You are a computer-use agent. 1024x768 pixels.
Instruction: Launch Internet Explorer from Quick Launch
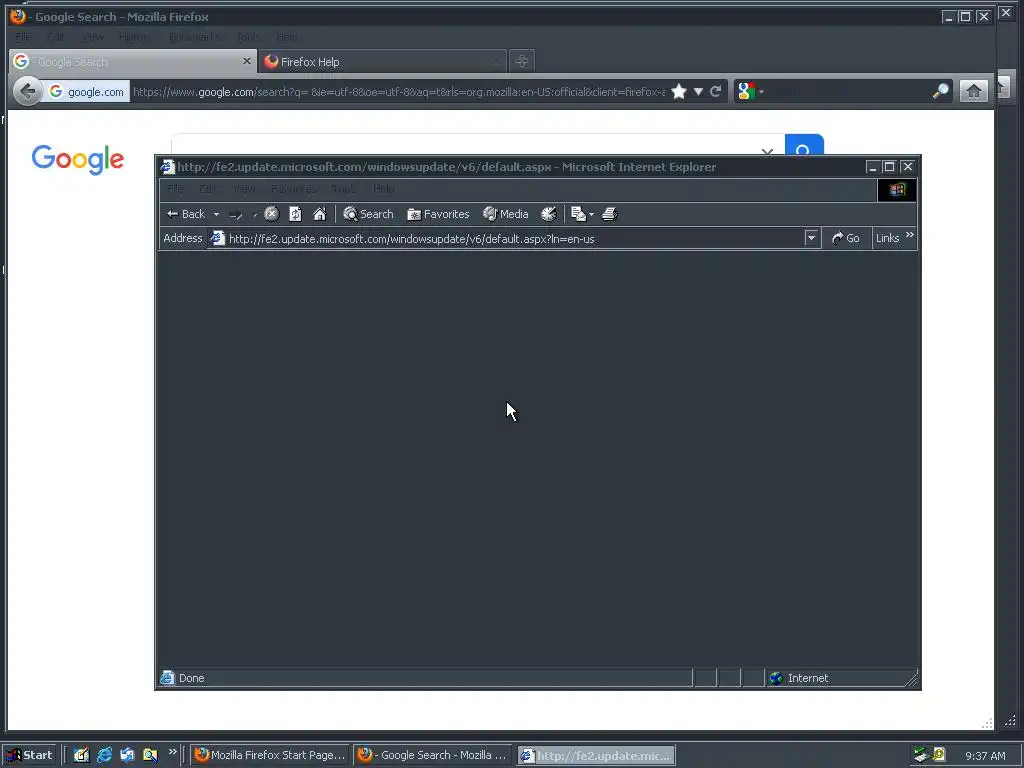104,755
